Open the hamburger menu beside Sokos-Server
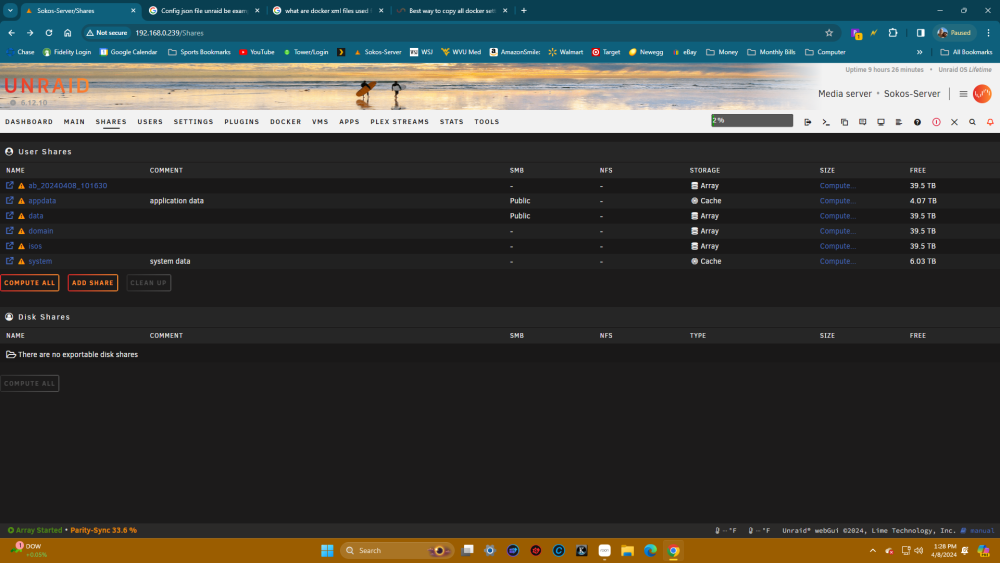The image size is (1000, 563). [x=963, y=94]
